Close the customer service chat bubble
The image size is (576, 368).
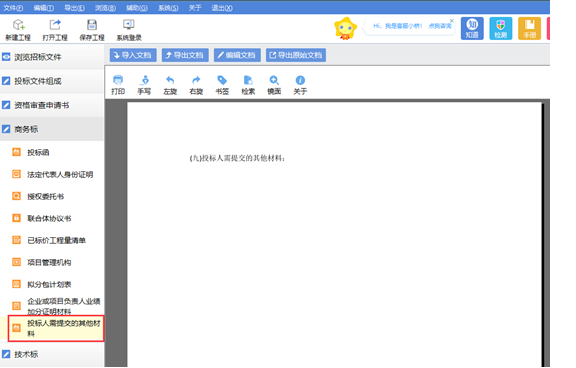[452, 21]
